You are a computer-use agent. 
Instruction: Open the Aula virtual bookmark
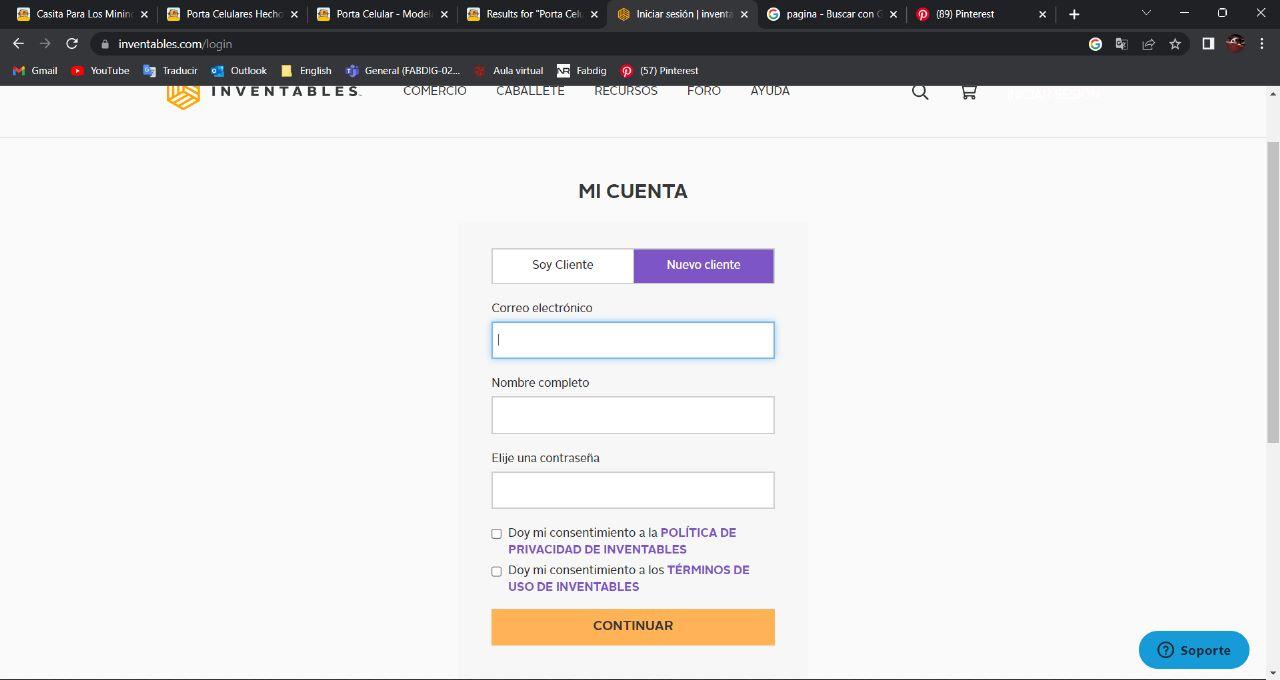(x=508, y=71)
